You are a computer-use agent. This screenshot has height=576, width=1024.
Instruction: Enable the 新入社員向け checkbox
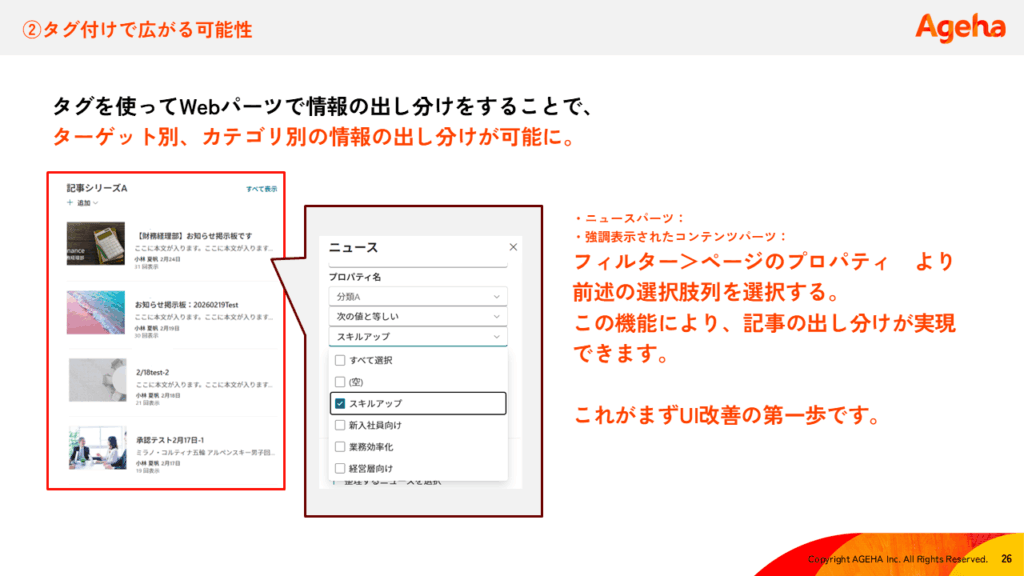340,425
